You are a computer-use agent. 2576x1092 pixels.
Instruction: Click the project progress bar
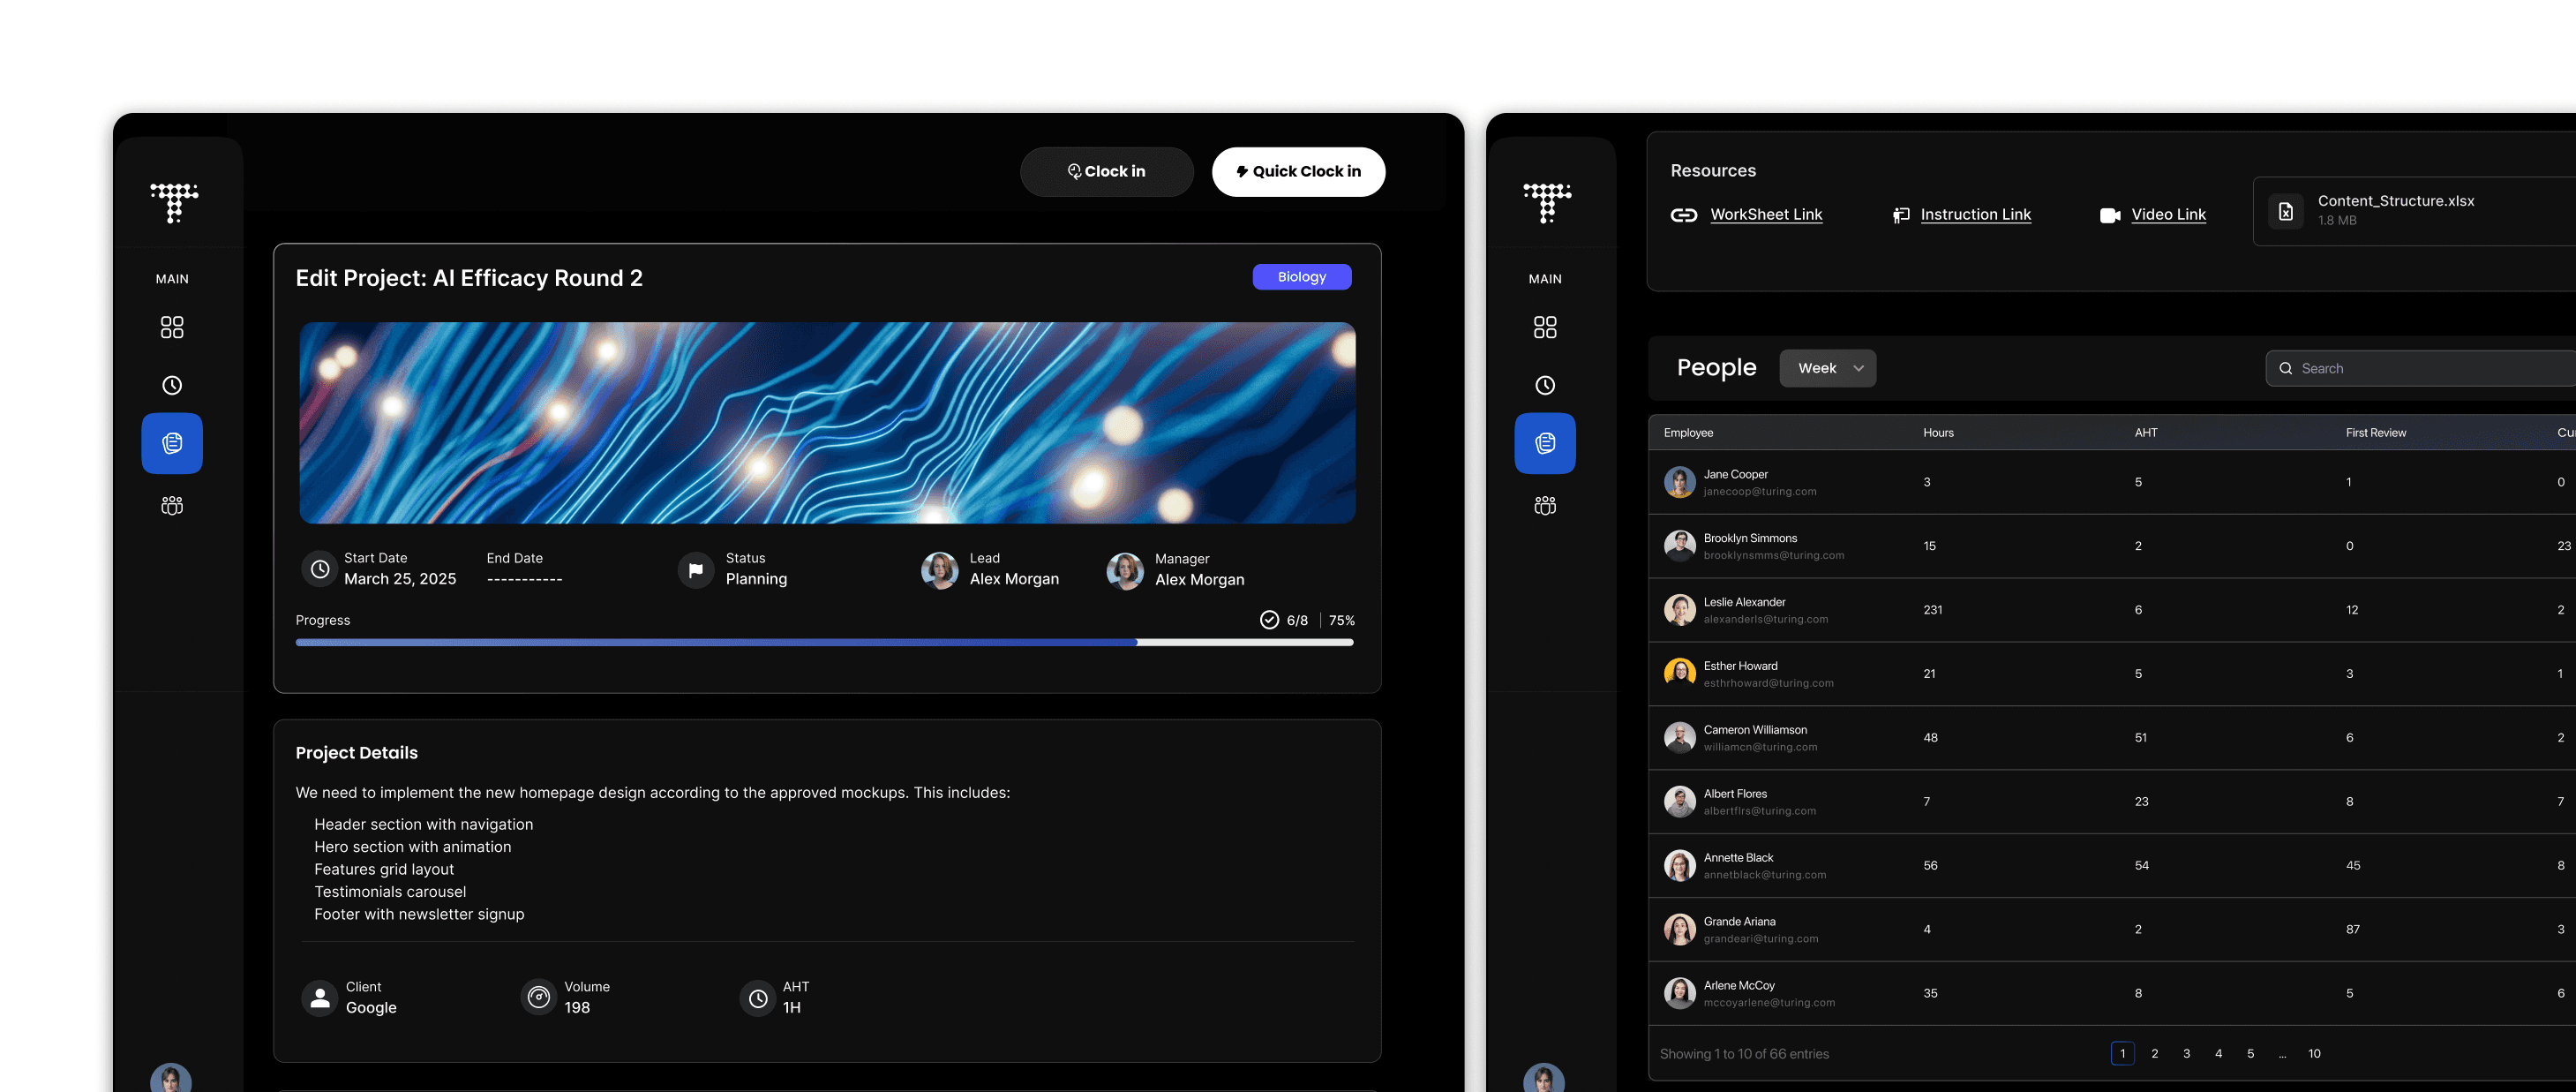click(x=824, y=642)
